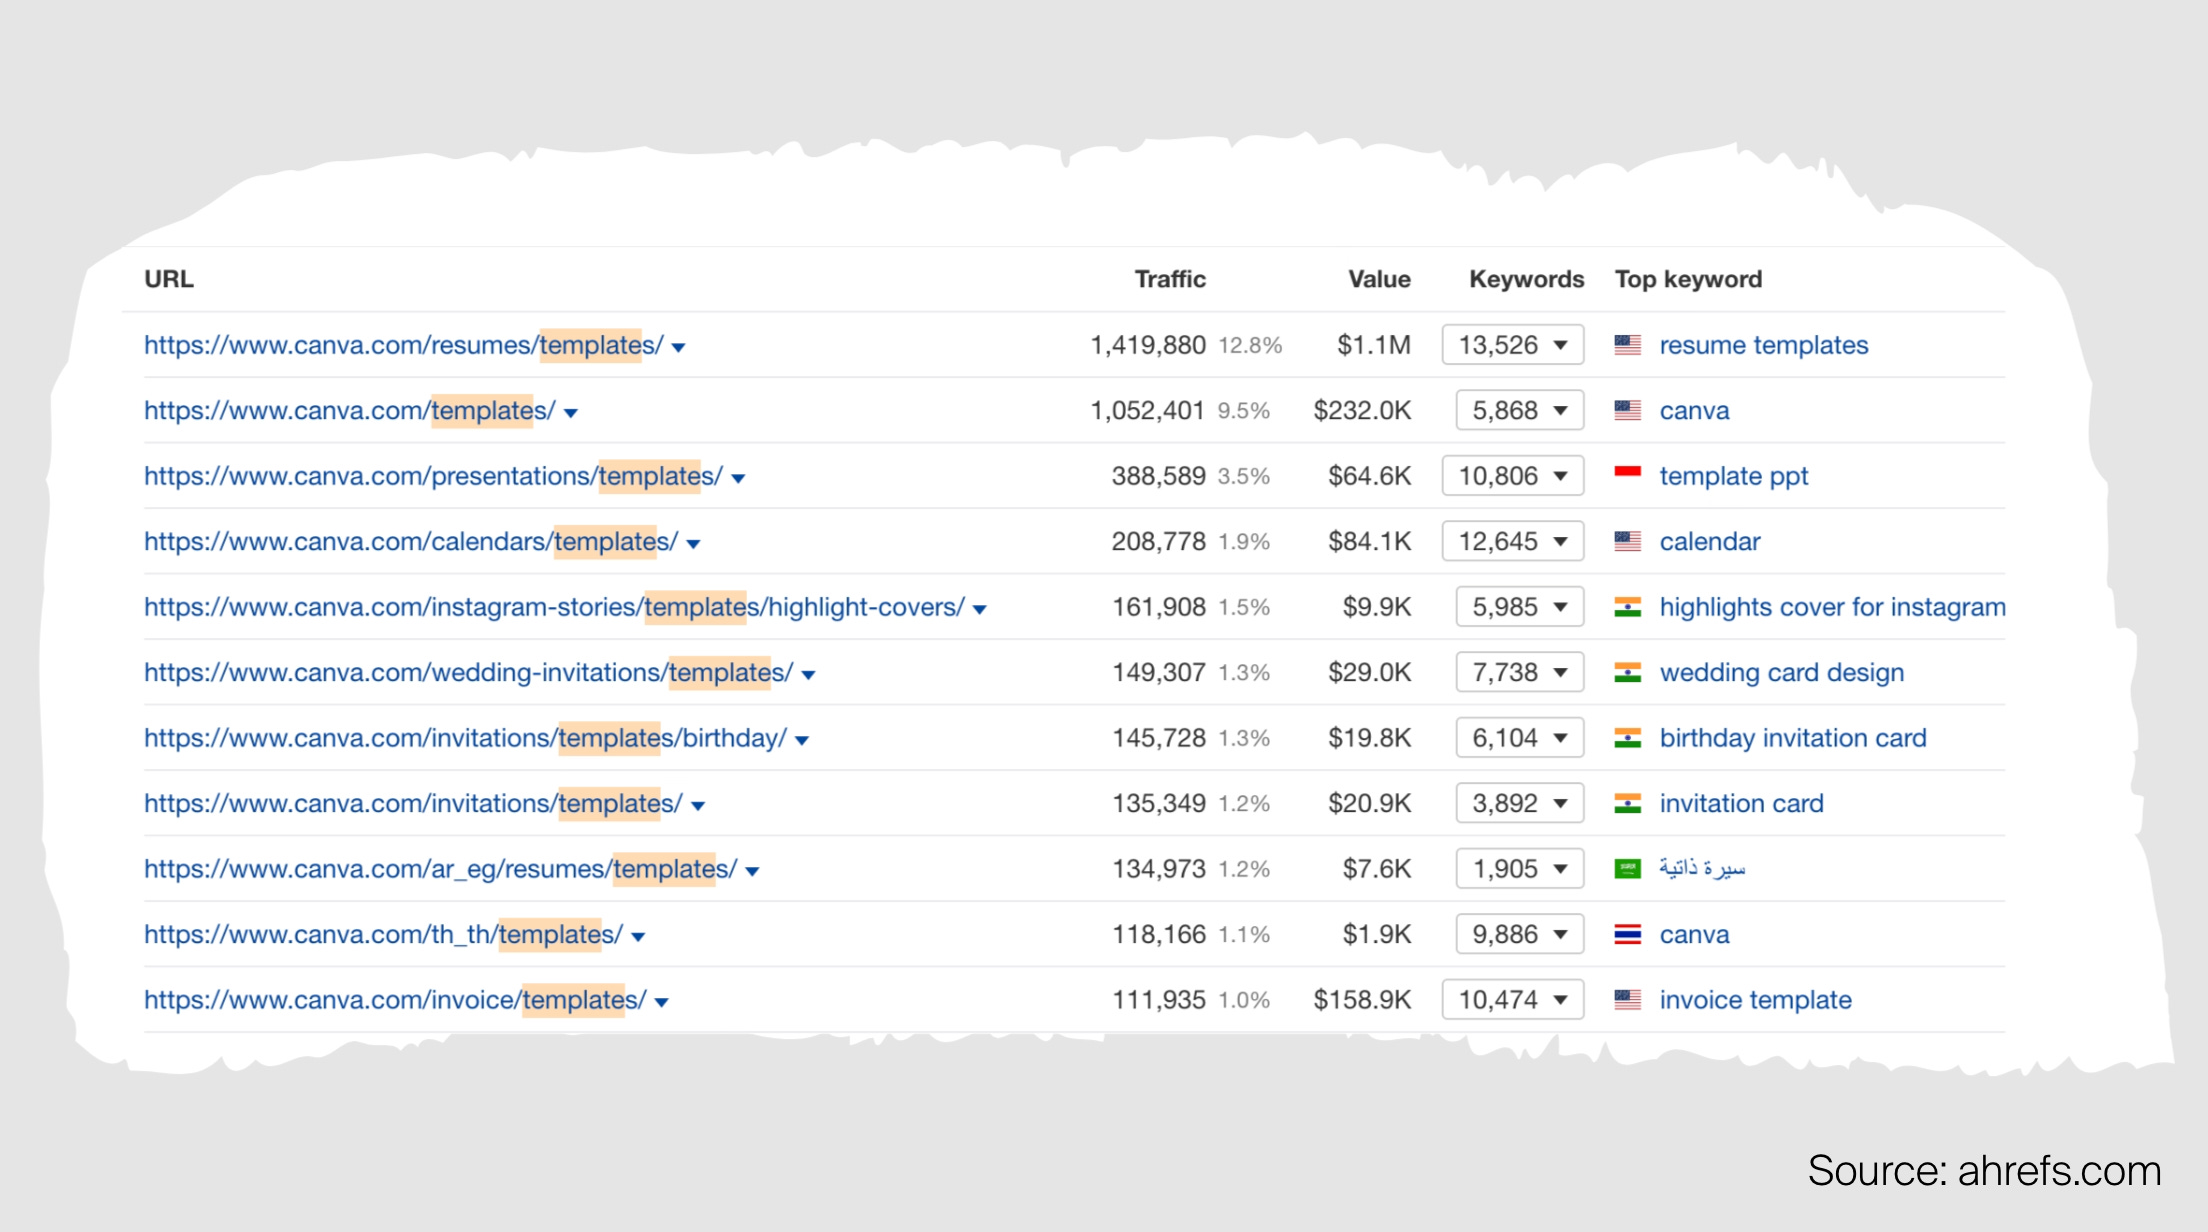Viewport: 2208px width, 1232px height.
Task: Open the calendars/templates URL link
Action: (411, 542)
